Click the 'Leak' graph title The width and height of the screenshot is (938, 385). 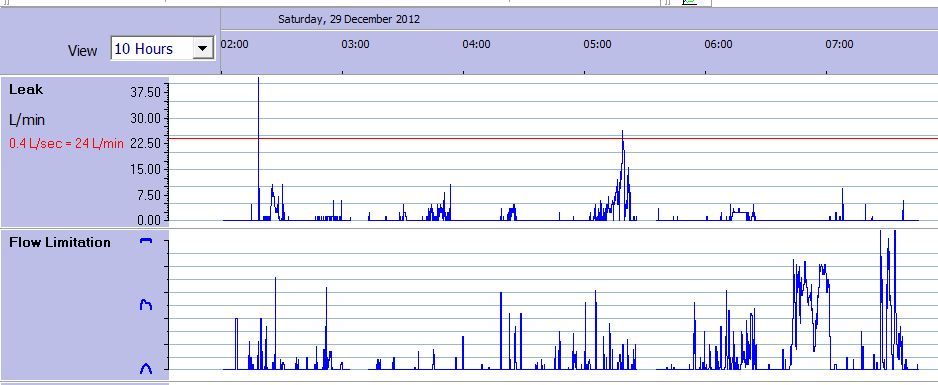(26, 90)
